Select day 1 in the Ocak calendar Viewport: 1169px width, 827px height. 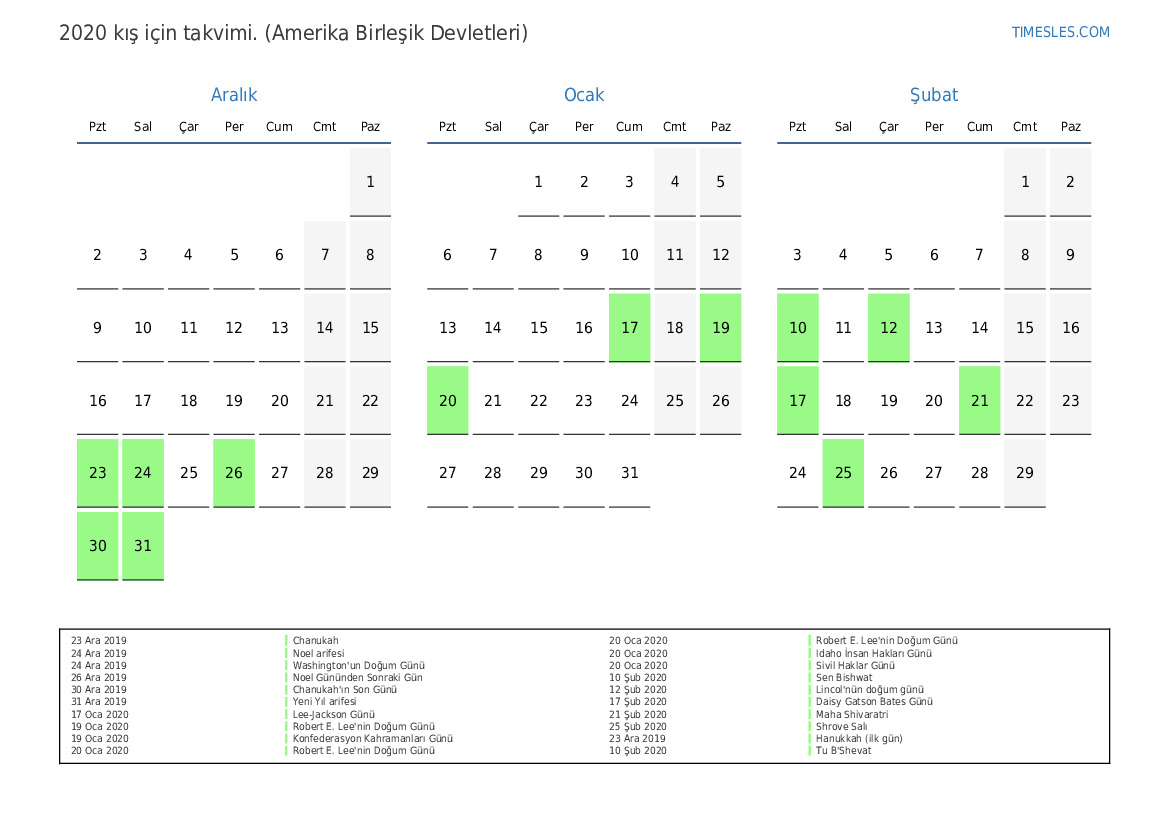pyautogui.click(x=538, y=182)
